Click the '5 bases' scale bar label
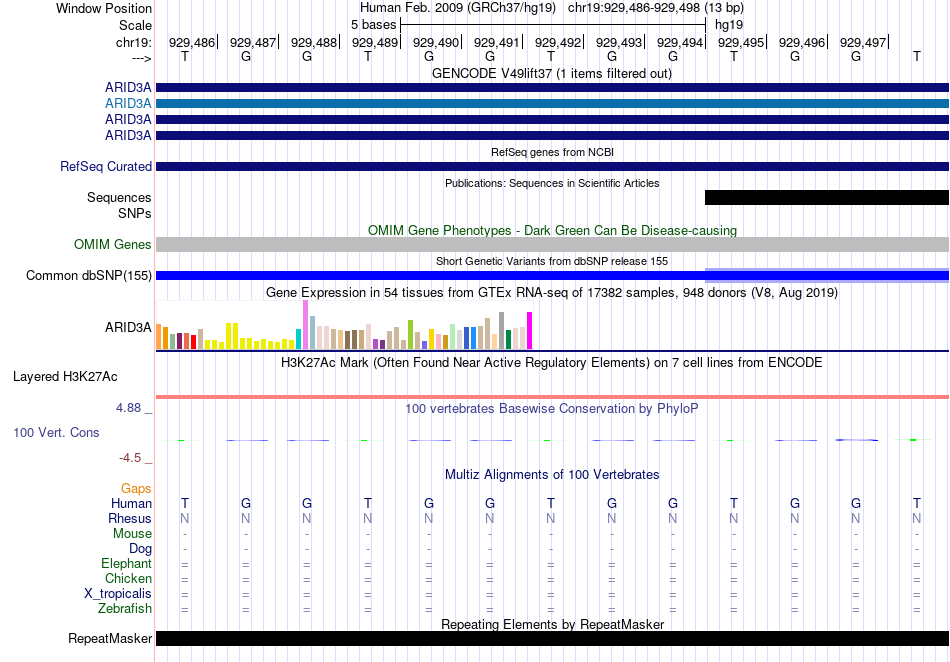 (x=374, y=25)
